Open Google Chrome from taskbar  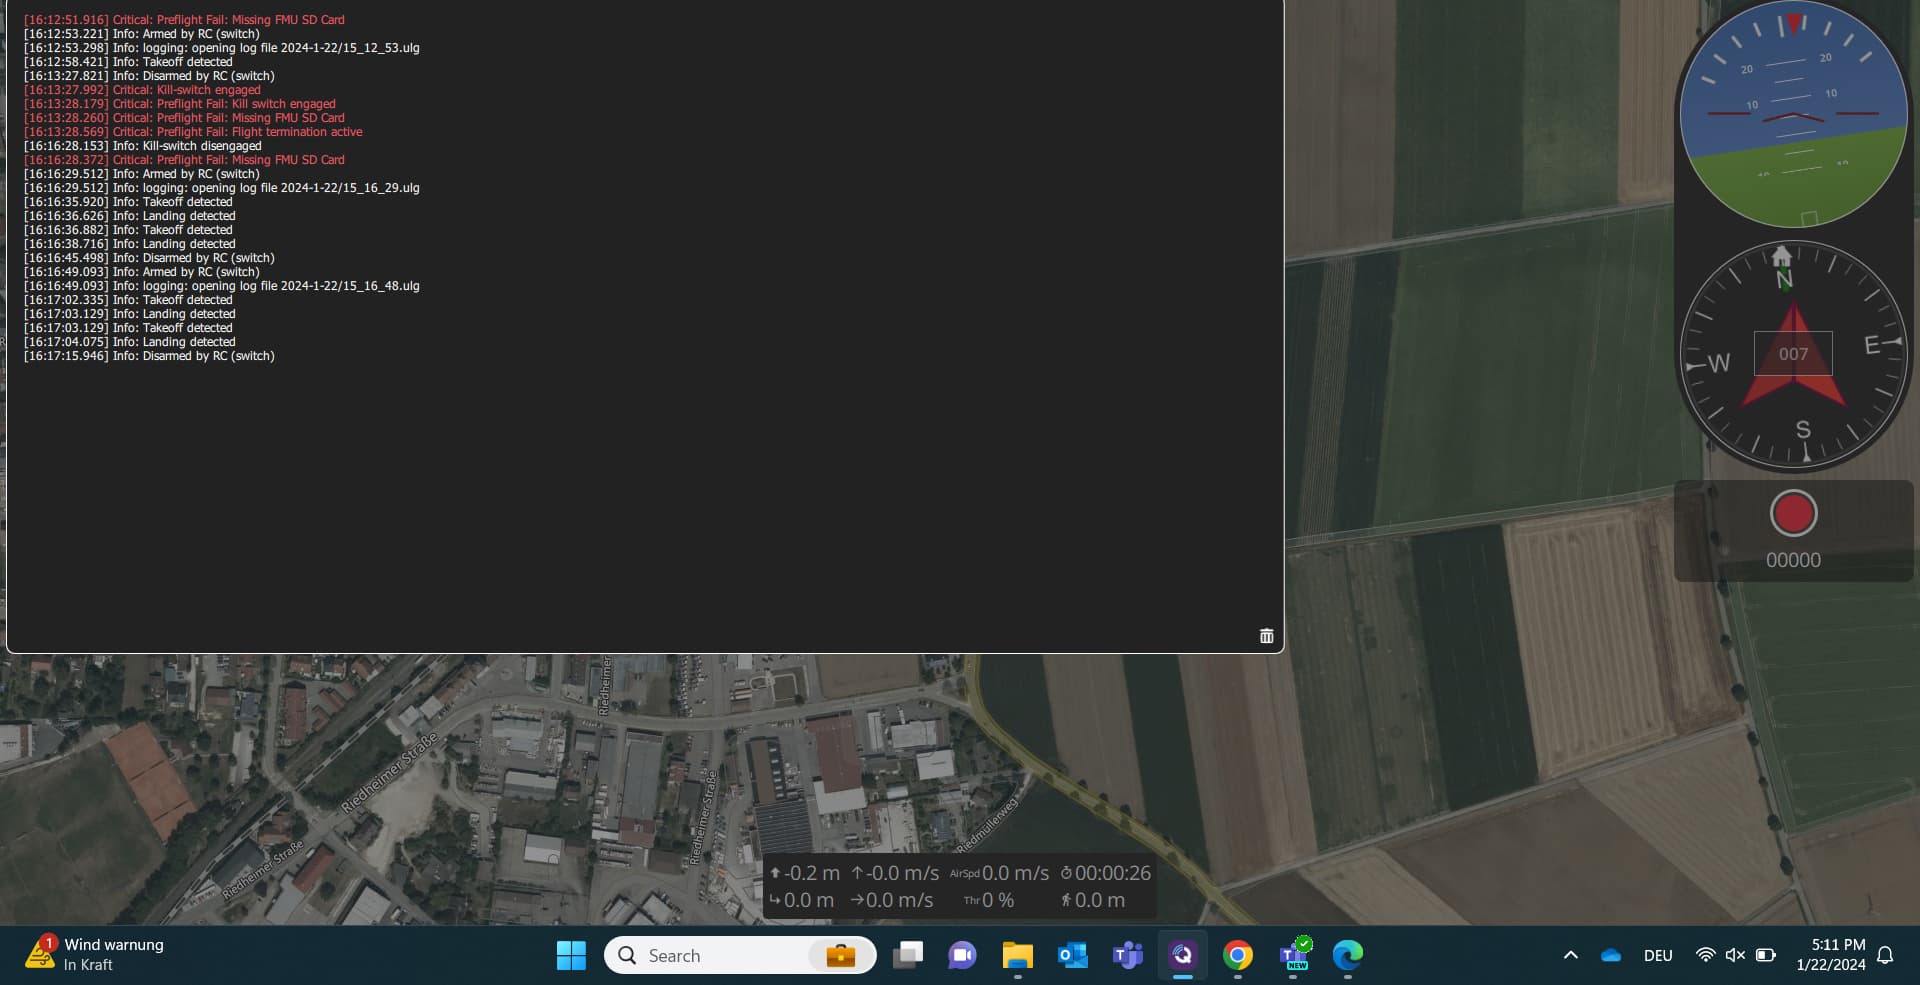click(x=1237, y=956)
